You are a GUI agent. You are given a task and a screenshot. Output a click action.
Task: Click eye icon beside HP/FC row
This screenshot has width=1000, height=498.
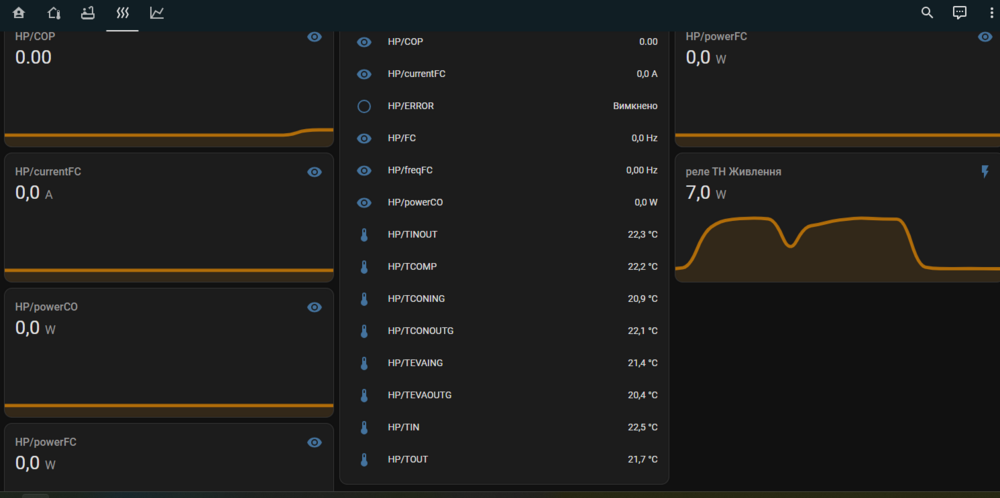point(364,138)
